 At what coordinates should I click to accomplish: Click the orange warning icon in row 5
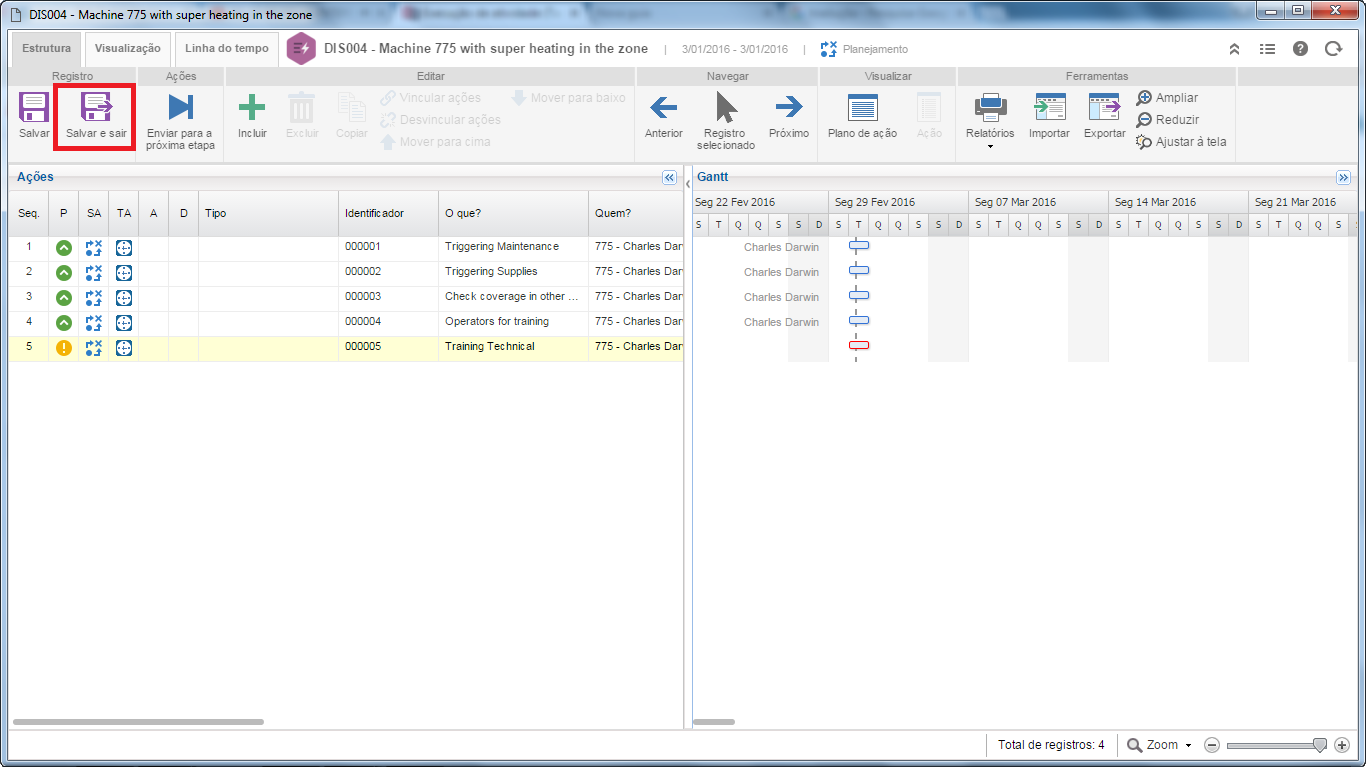(64, 347)
